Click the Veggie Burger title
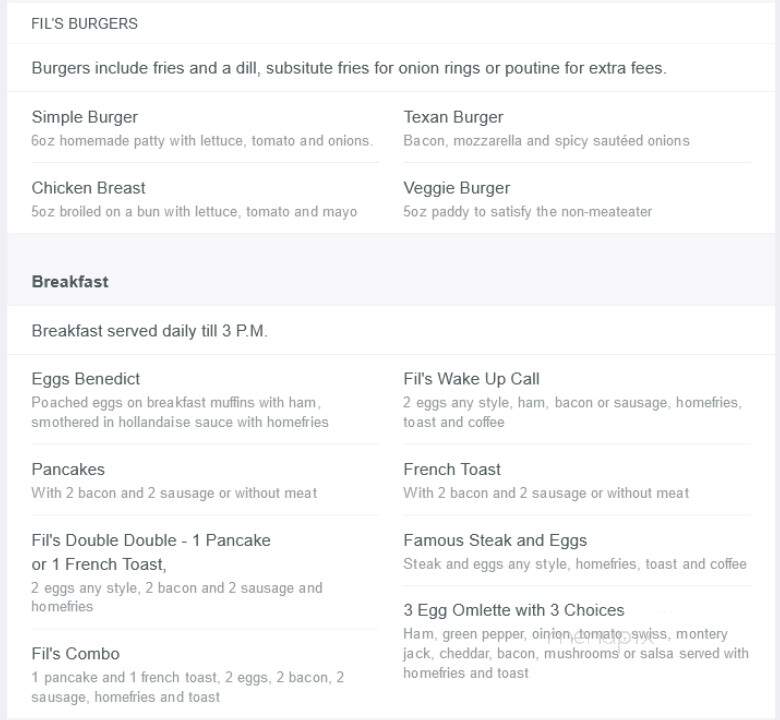This screenshot has height=720, width=780. 457,188
